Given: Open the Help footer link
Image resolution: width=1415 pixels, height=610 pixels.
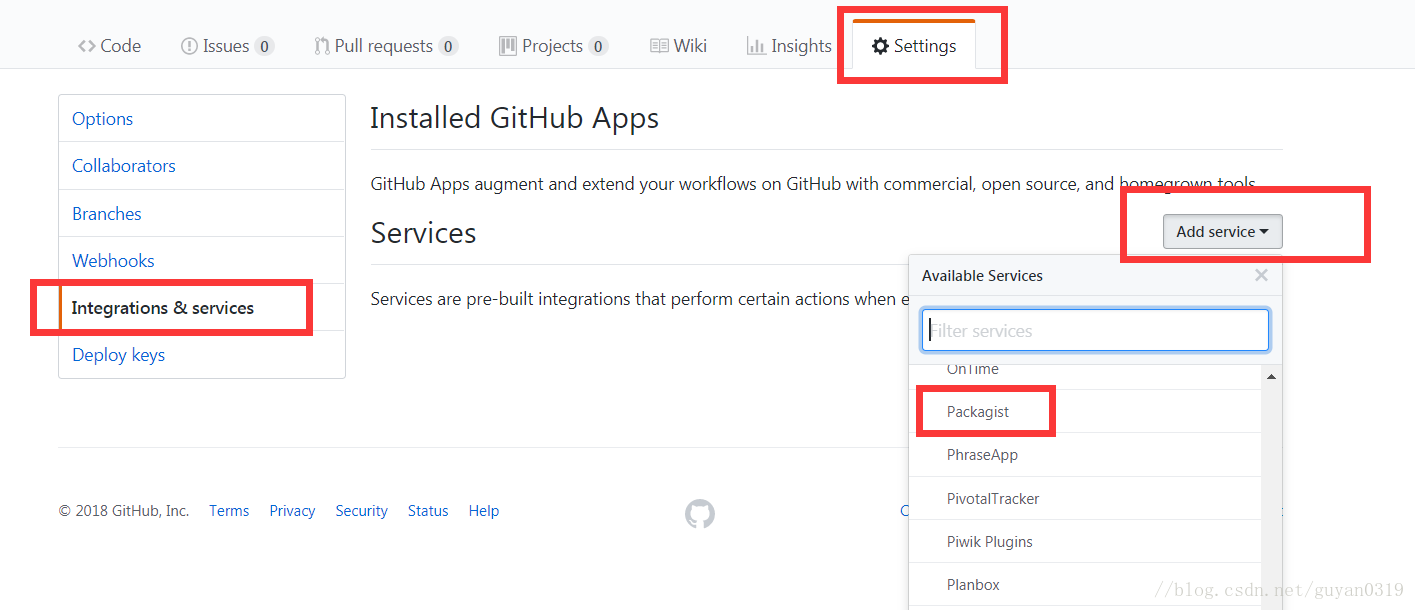Looking at the screenshot, I should tap(483, 510).
